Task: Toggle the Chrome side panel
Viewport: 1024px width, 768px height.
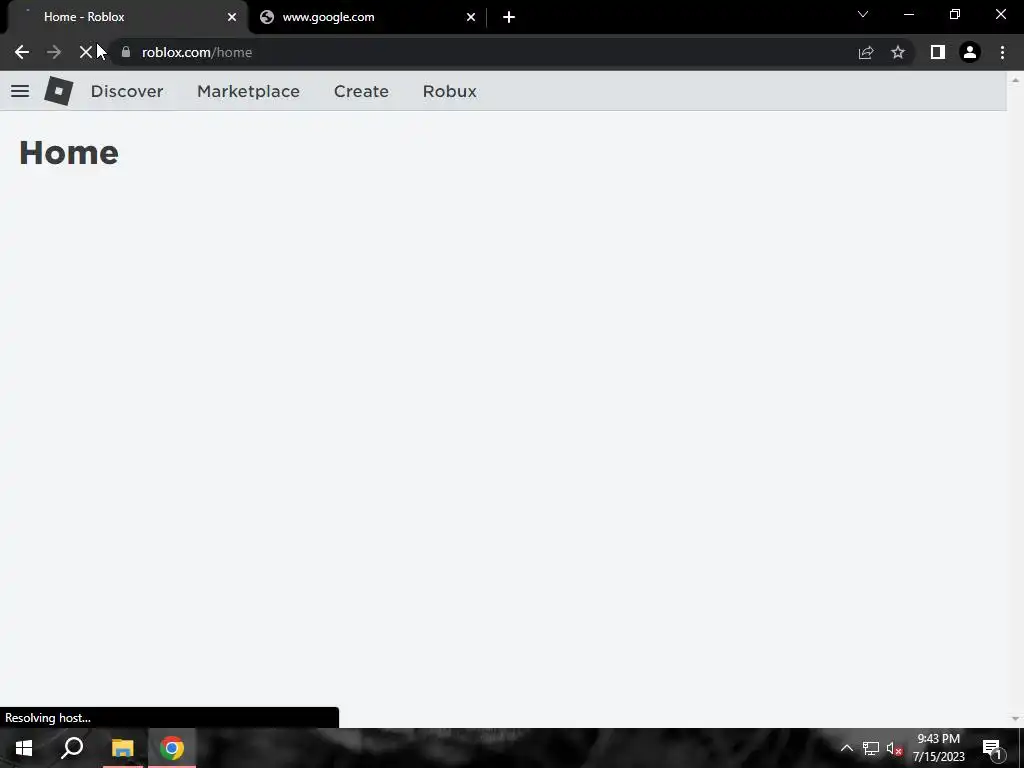Action: pyautogui.click(x=938, y=52)
